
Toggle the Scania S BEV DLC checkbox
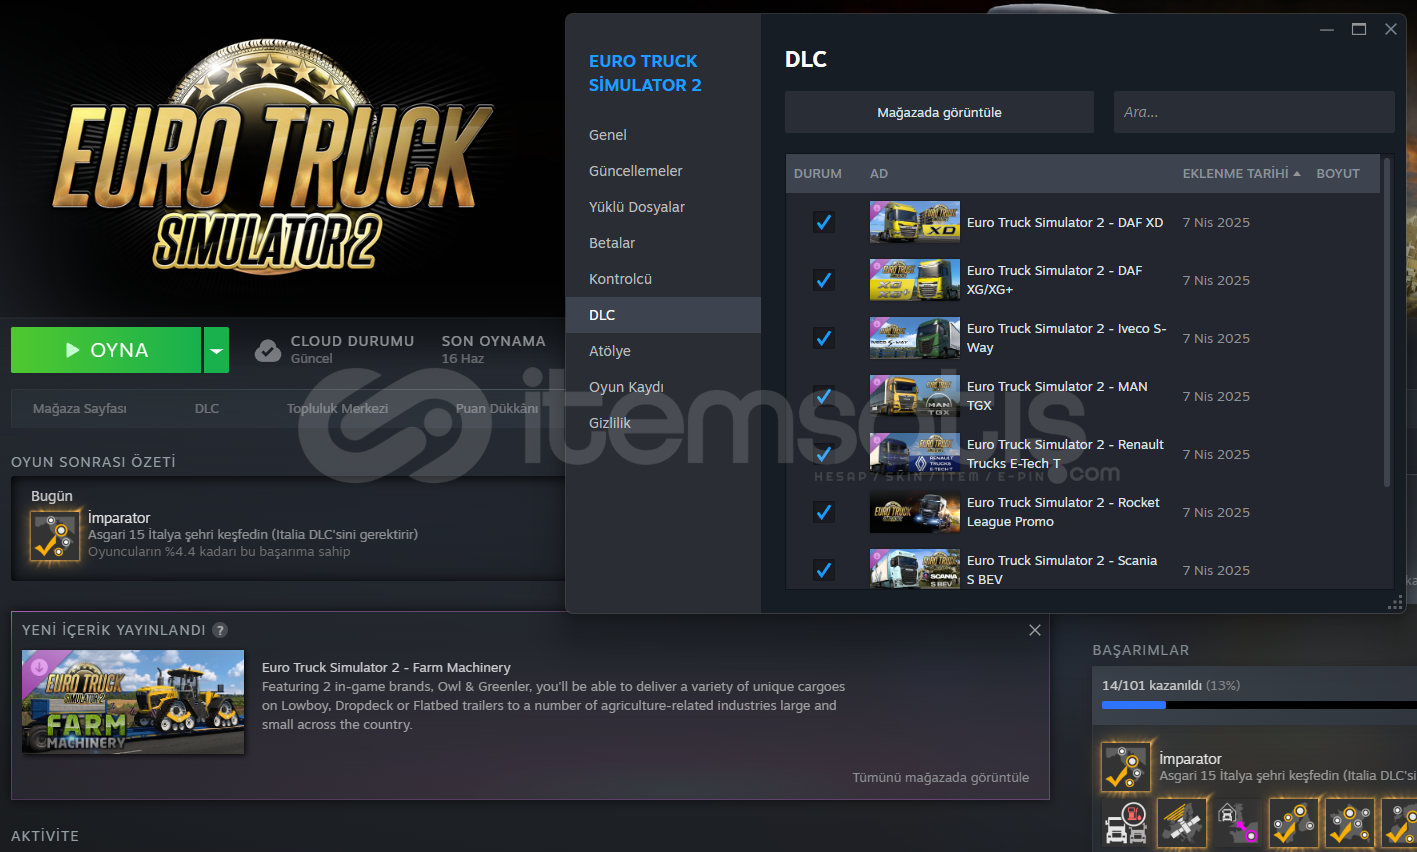click(x=823, y=570)
